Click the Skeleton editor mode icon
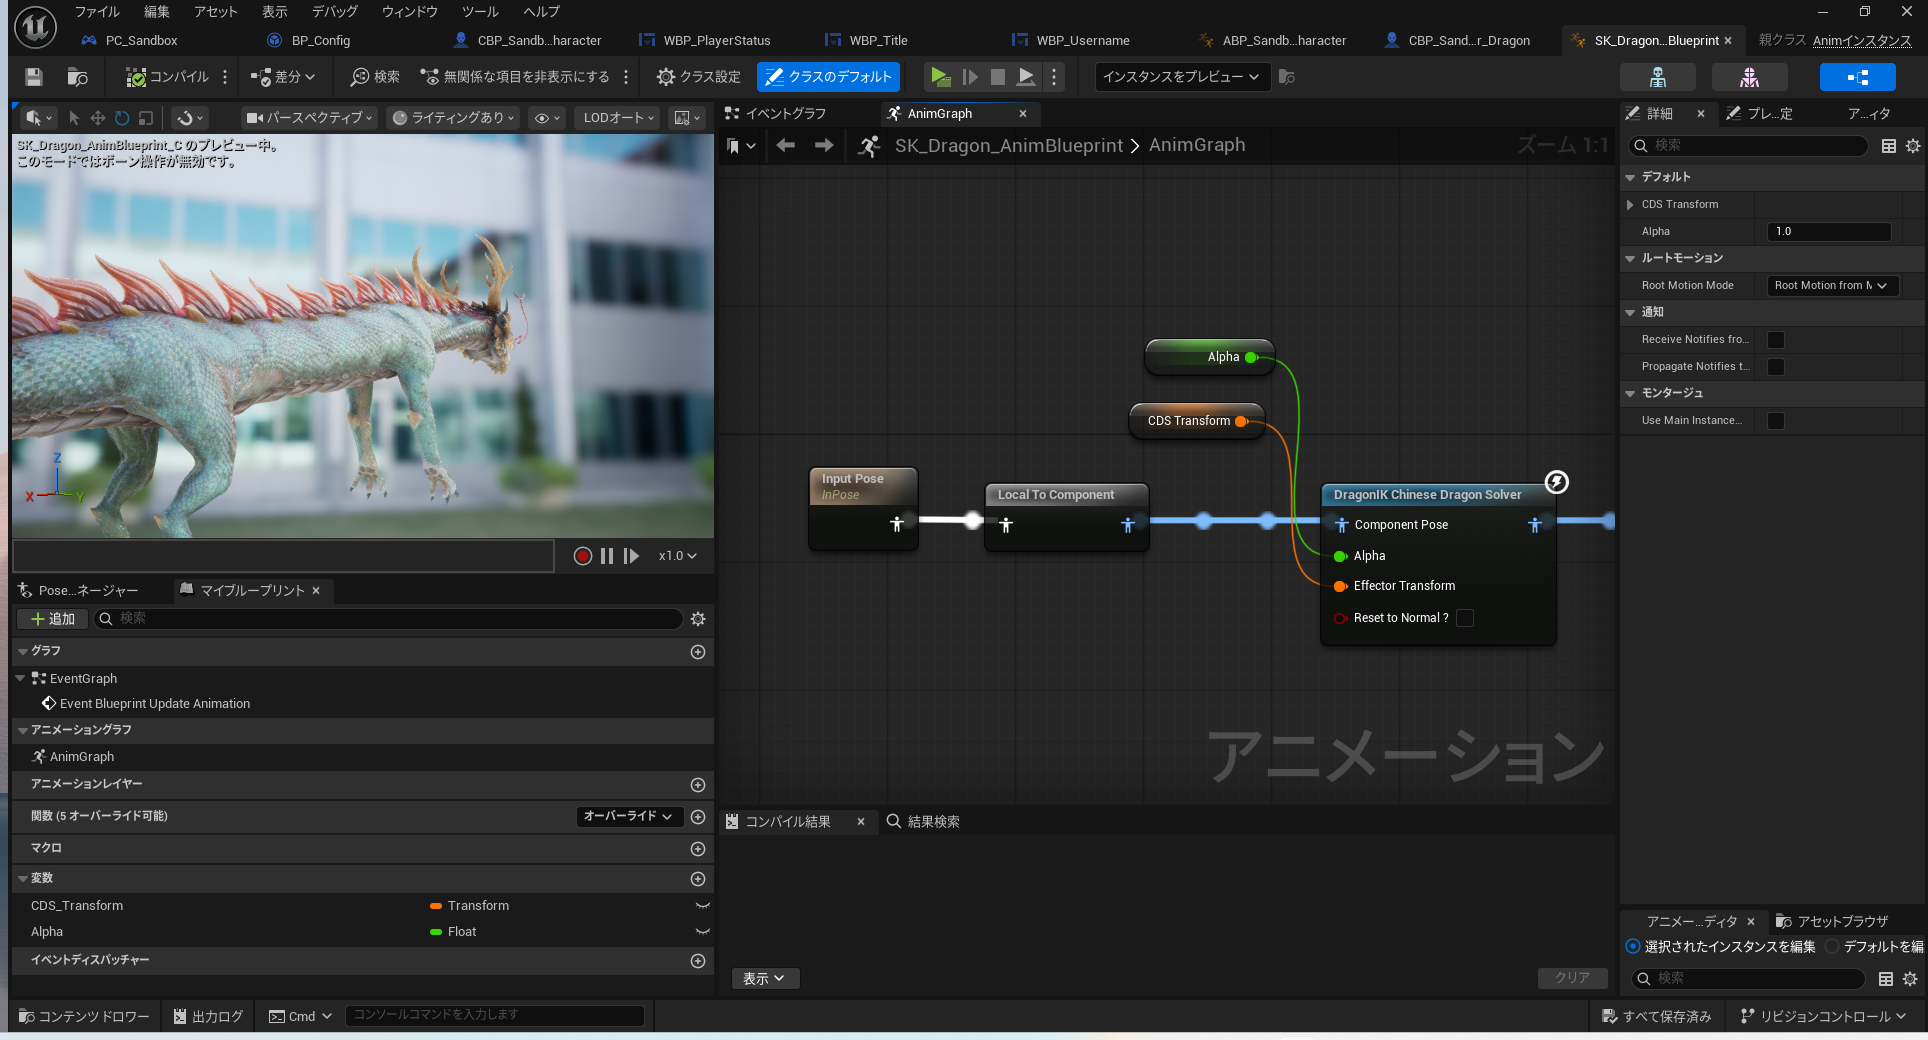The width and height of the screenshot is (1928, 1040). click(1657, 77)
